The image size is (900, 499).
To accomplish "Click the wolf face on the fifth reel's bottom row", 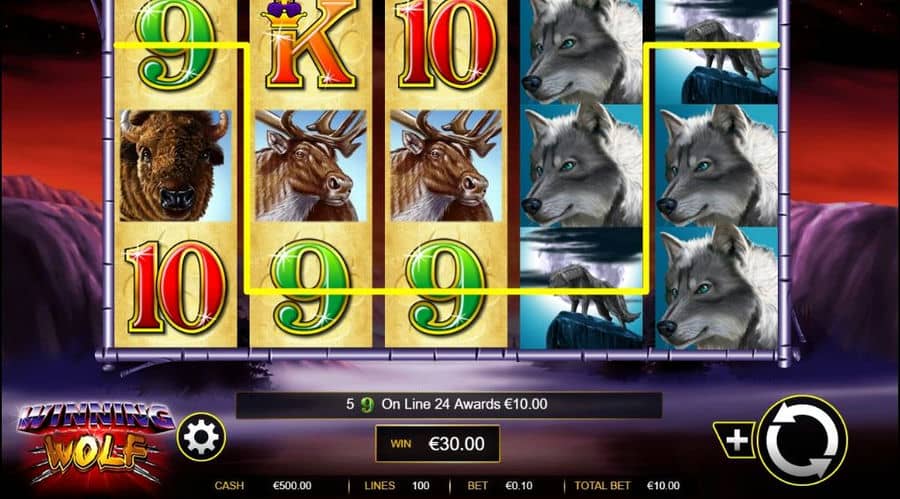I will tap(716, 288).
